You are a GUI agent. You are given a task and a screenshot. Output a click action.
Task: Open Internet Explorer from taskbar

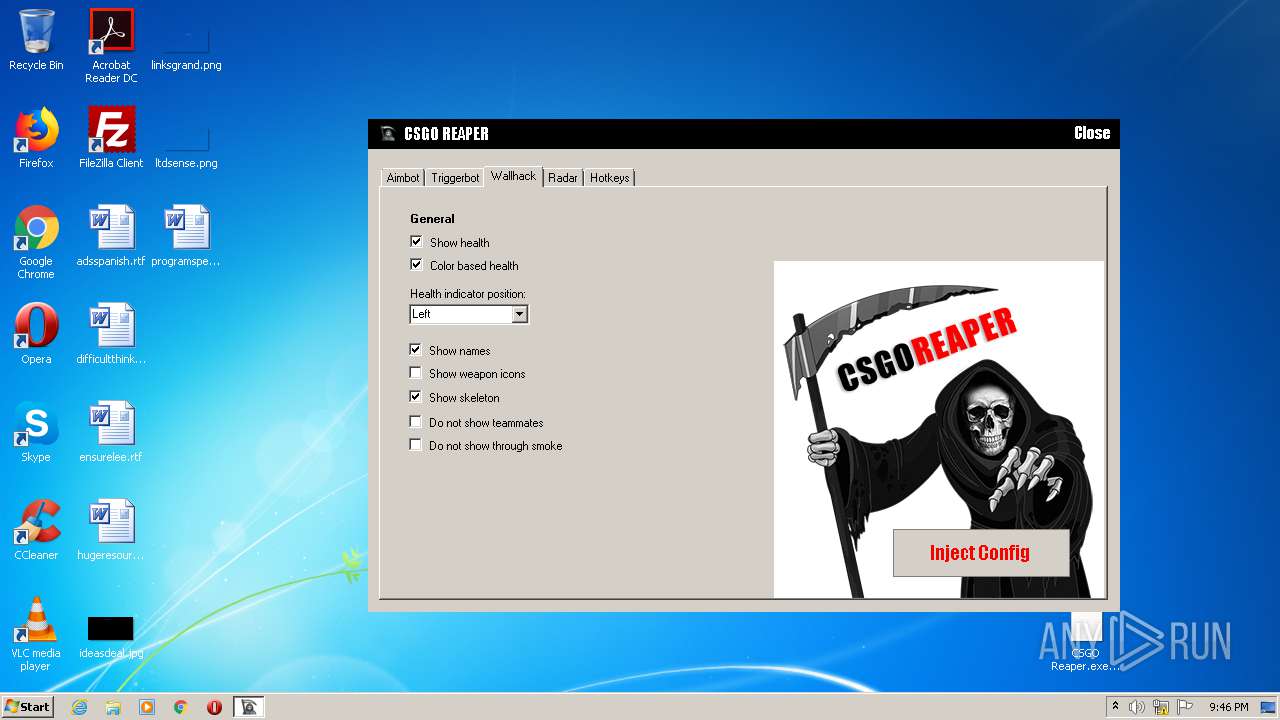(79, 707)
